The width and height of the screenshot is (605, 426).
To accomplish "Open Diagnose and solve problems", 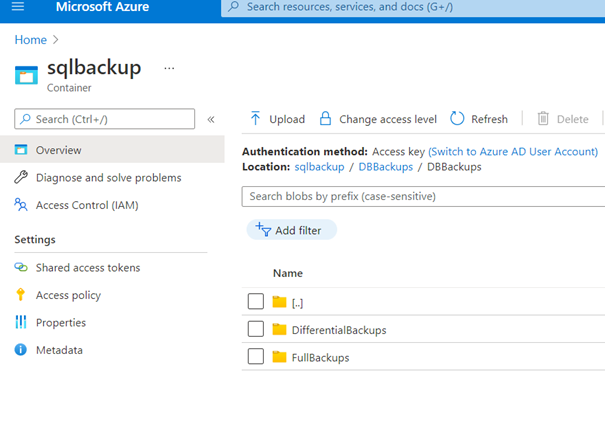I will 108,178.
